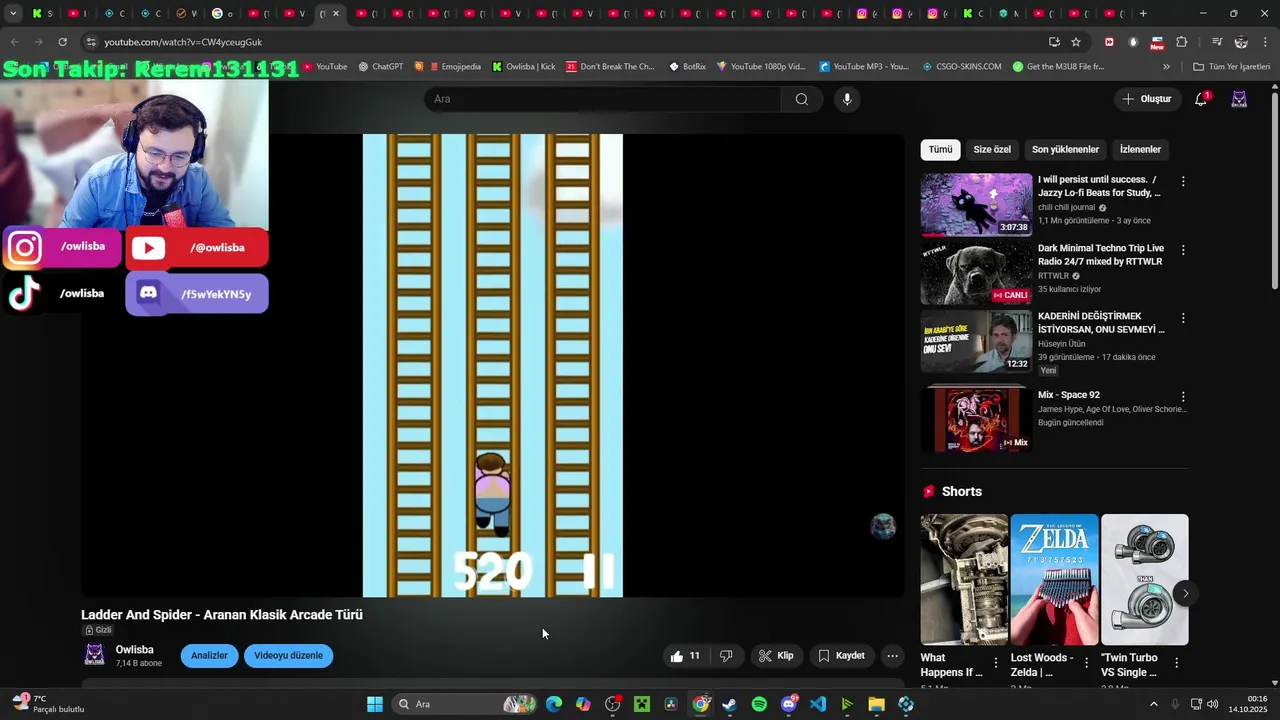Open the Spotify icon in the taskbar
The width and height of the screenshot is (1280, 720).
point(759,704)
